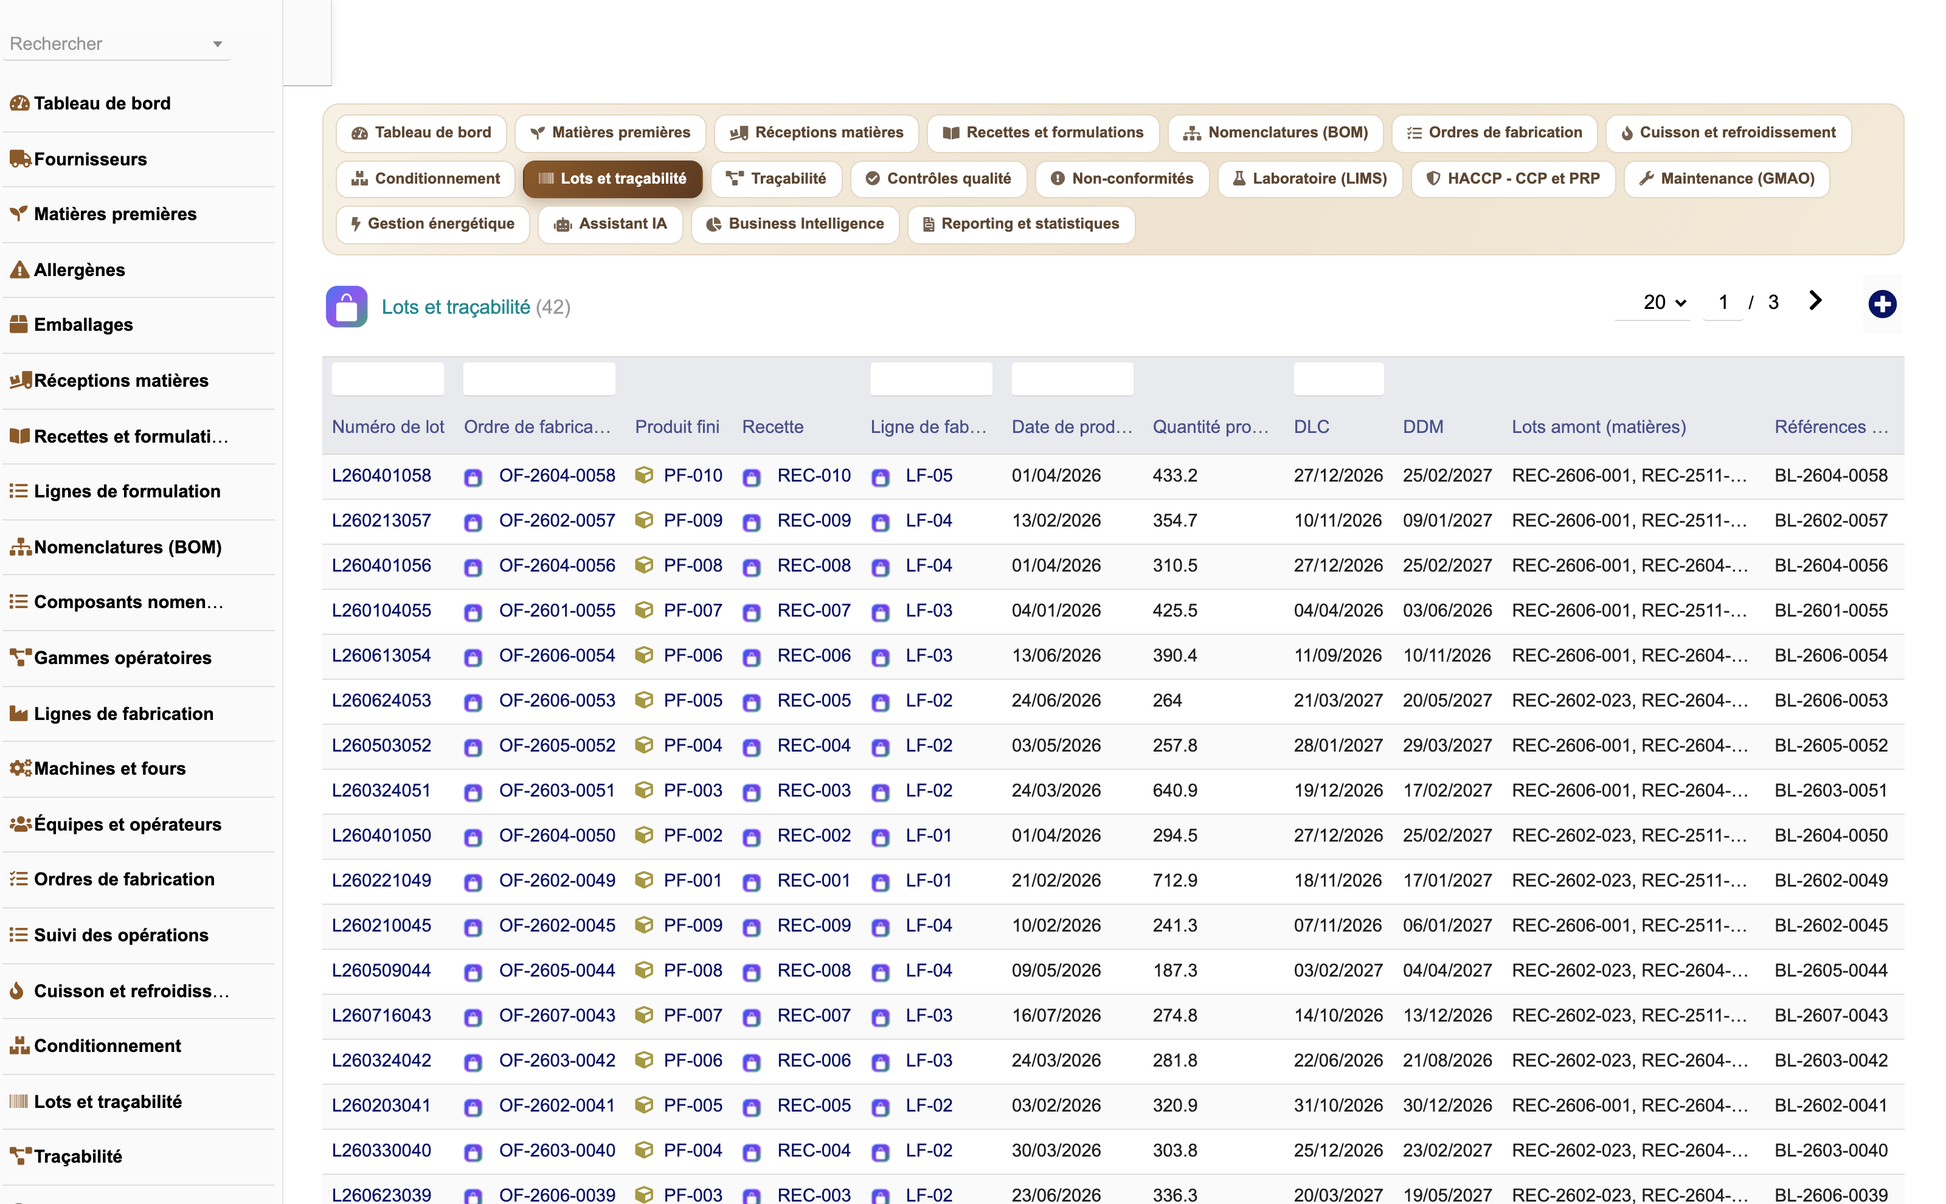Open Nomenclatures (BOM) sidebar icon

pyautogui.click(x=19, y=547)
